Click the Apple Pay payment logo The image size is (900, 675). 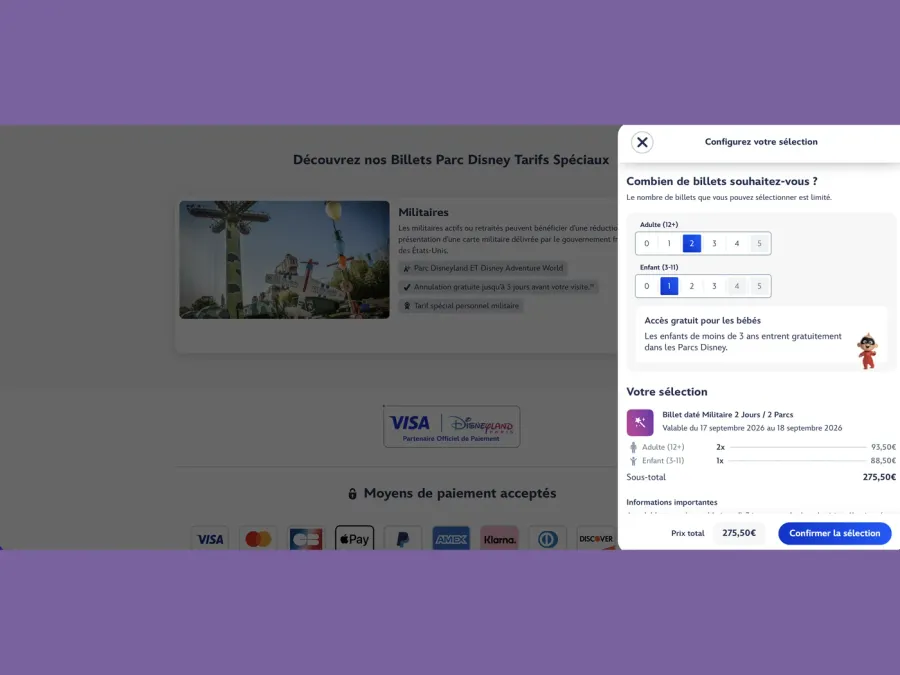354,539
